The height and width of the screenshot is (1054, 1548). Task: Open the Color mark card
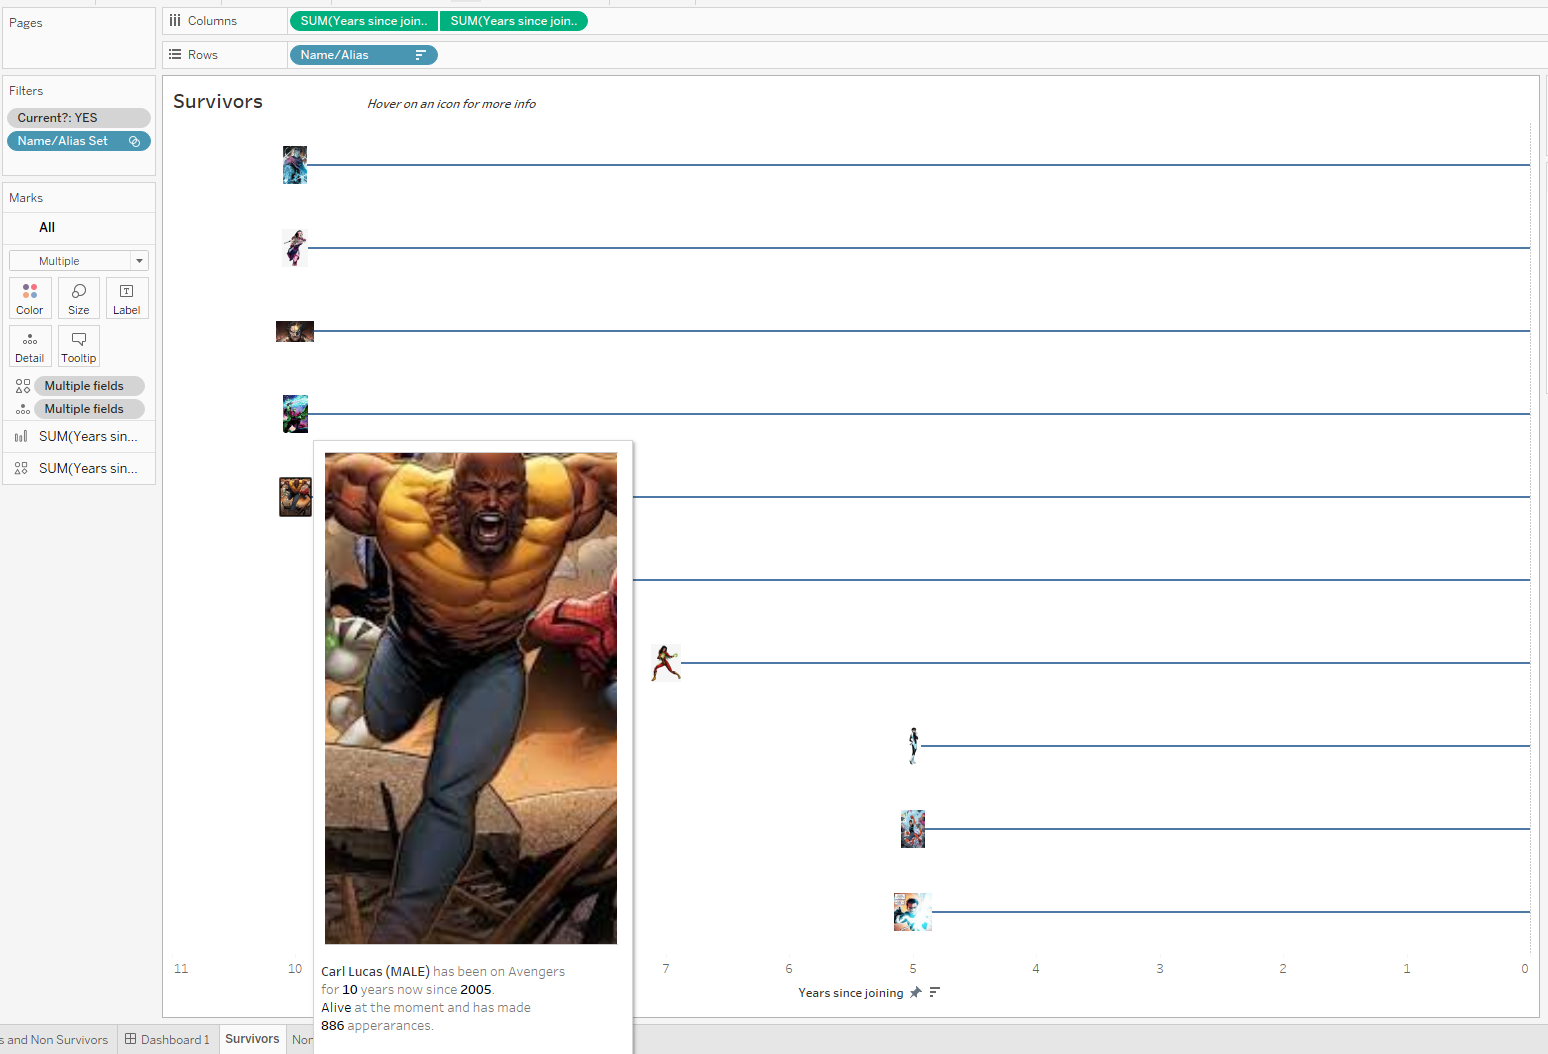pyautogui.click(x=30, y=298)
